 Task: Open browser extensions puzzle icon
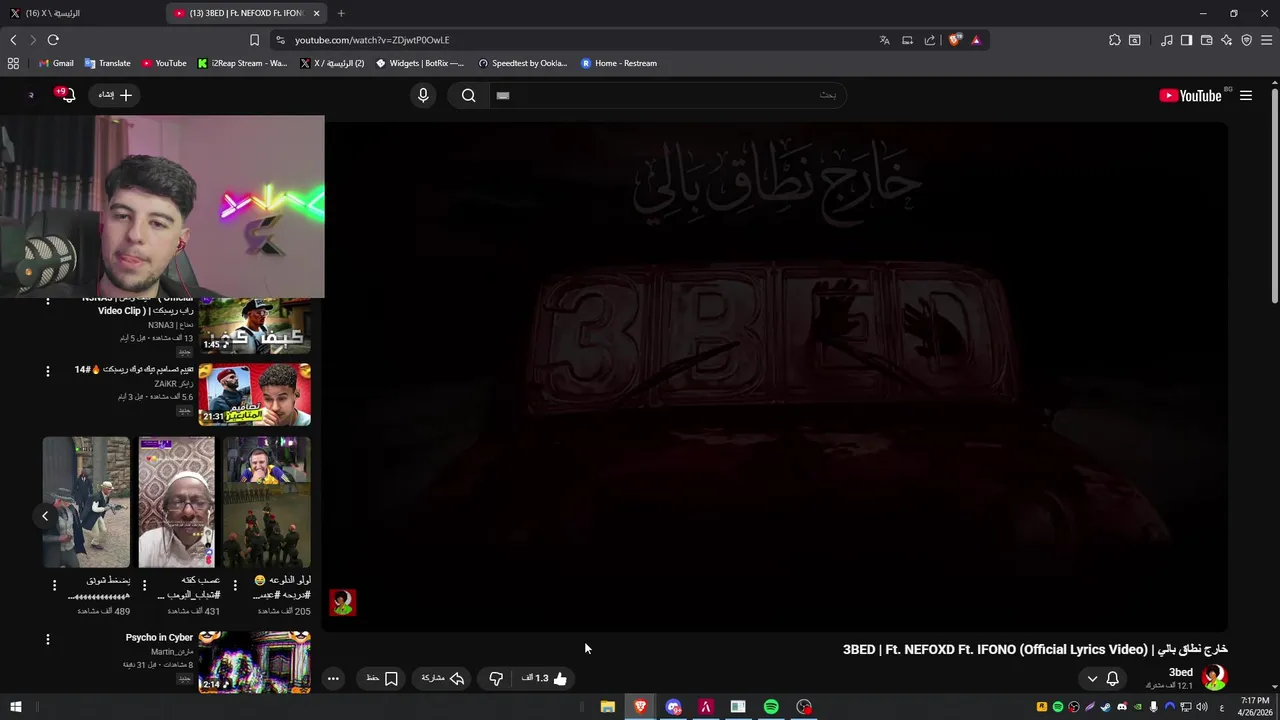[1114, 40]
